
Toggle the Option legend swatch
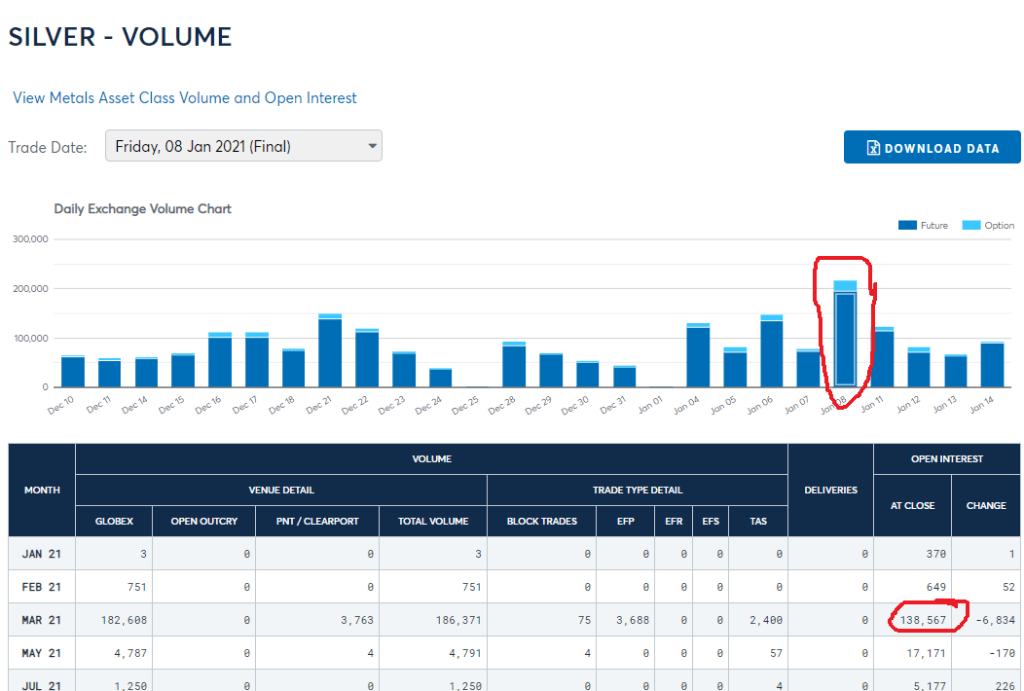(x=971, y=226)
